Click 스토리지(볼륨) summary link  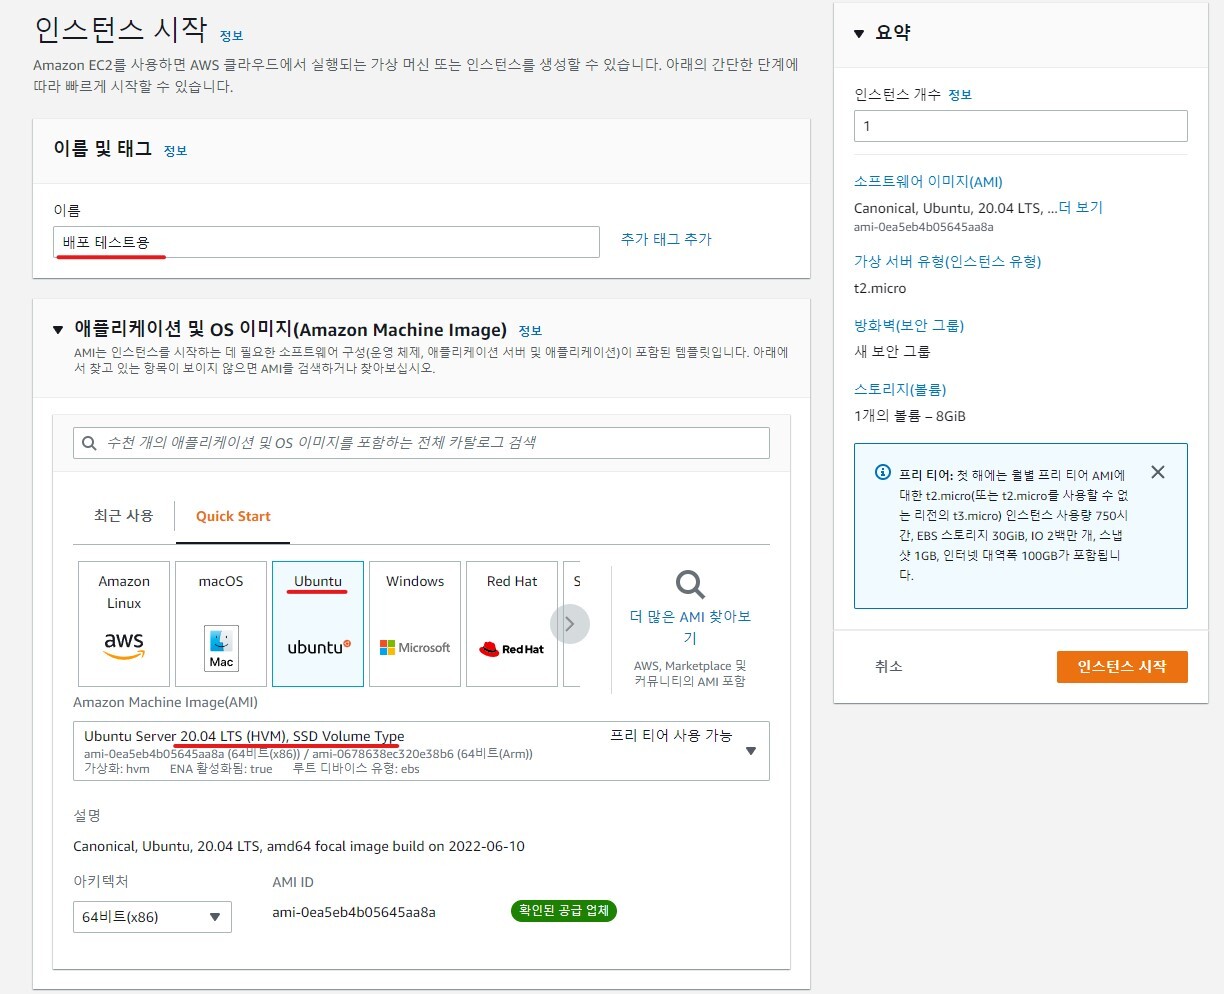click(900, 390)
